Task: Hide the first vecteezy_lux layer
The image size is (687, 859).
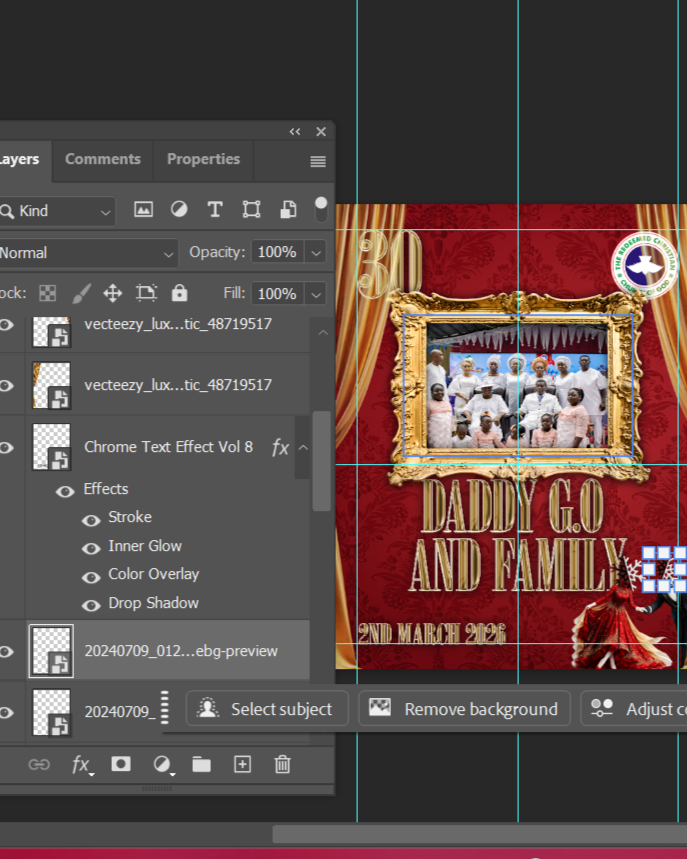Action: [x=6, y=325]
